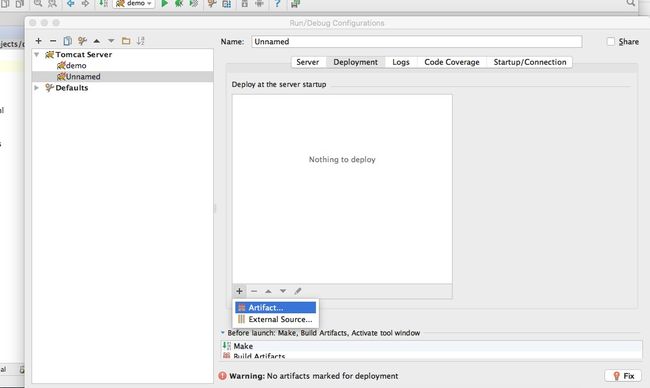The height and width of the screenshot is (388, 650).
Task: Move deployment item up
Action: coord(268,291)
